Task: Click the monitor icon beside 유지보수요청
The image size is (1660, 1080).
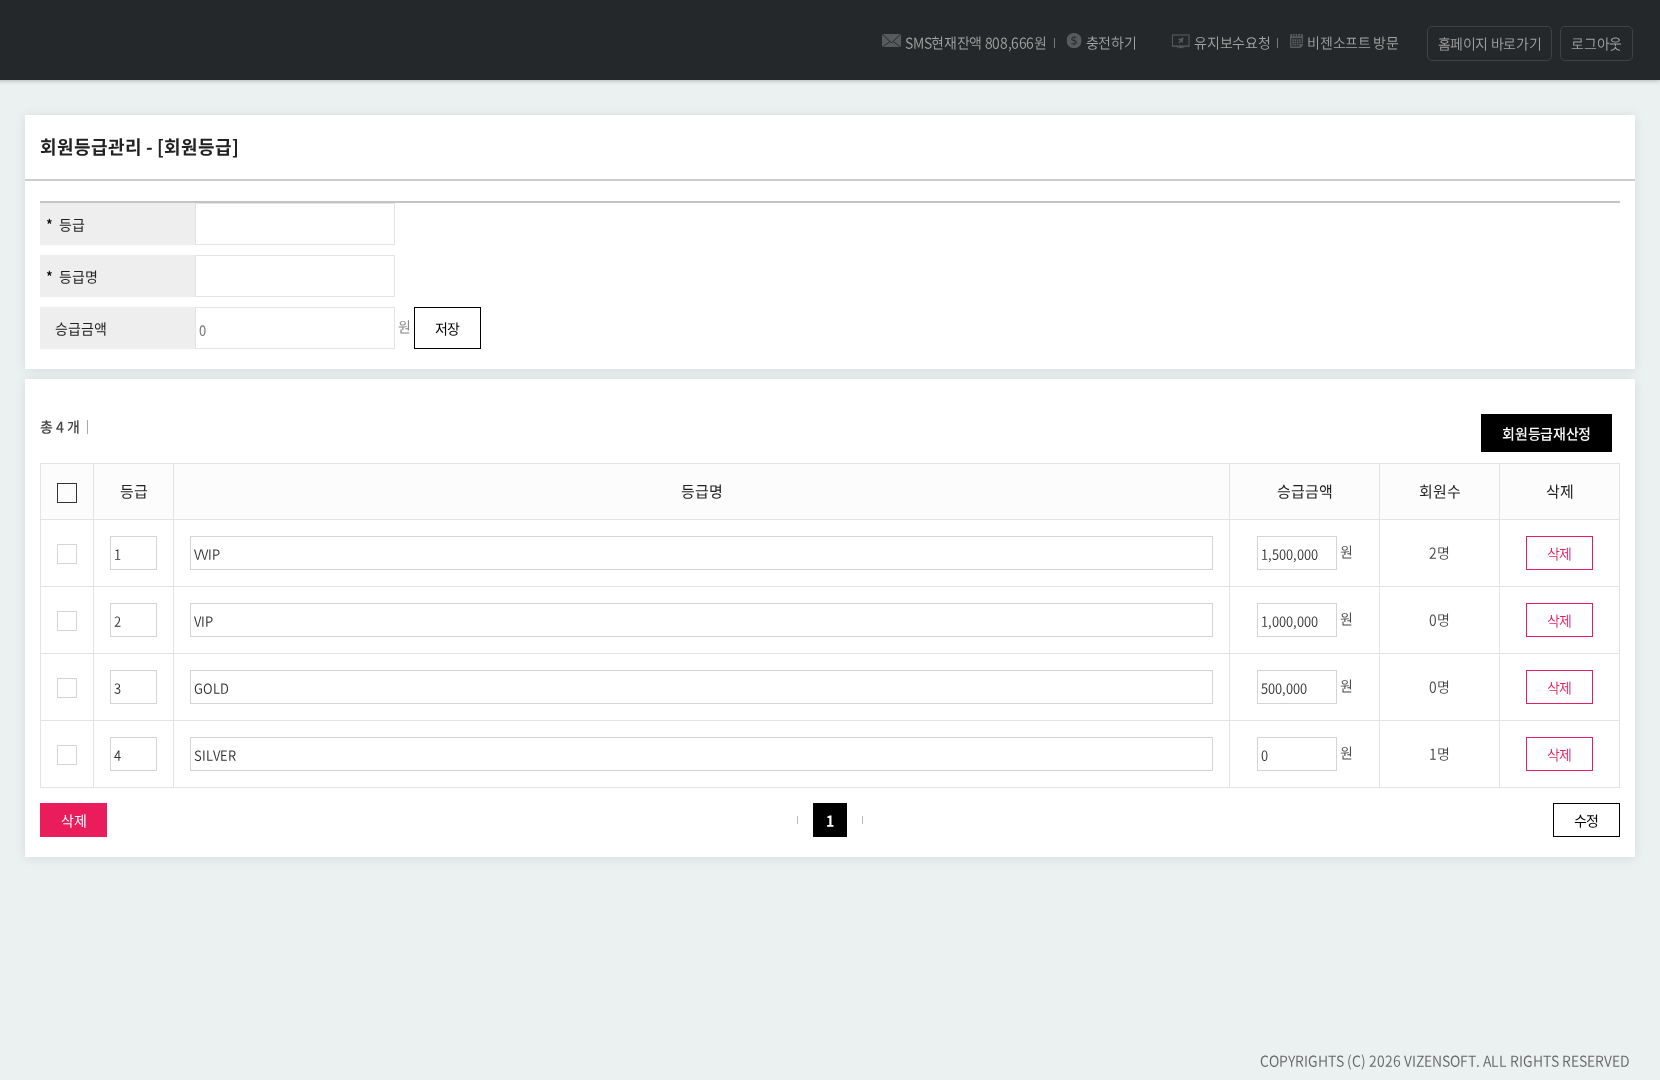Action: point(1180,41)
